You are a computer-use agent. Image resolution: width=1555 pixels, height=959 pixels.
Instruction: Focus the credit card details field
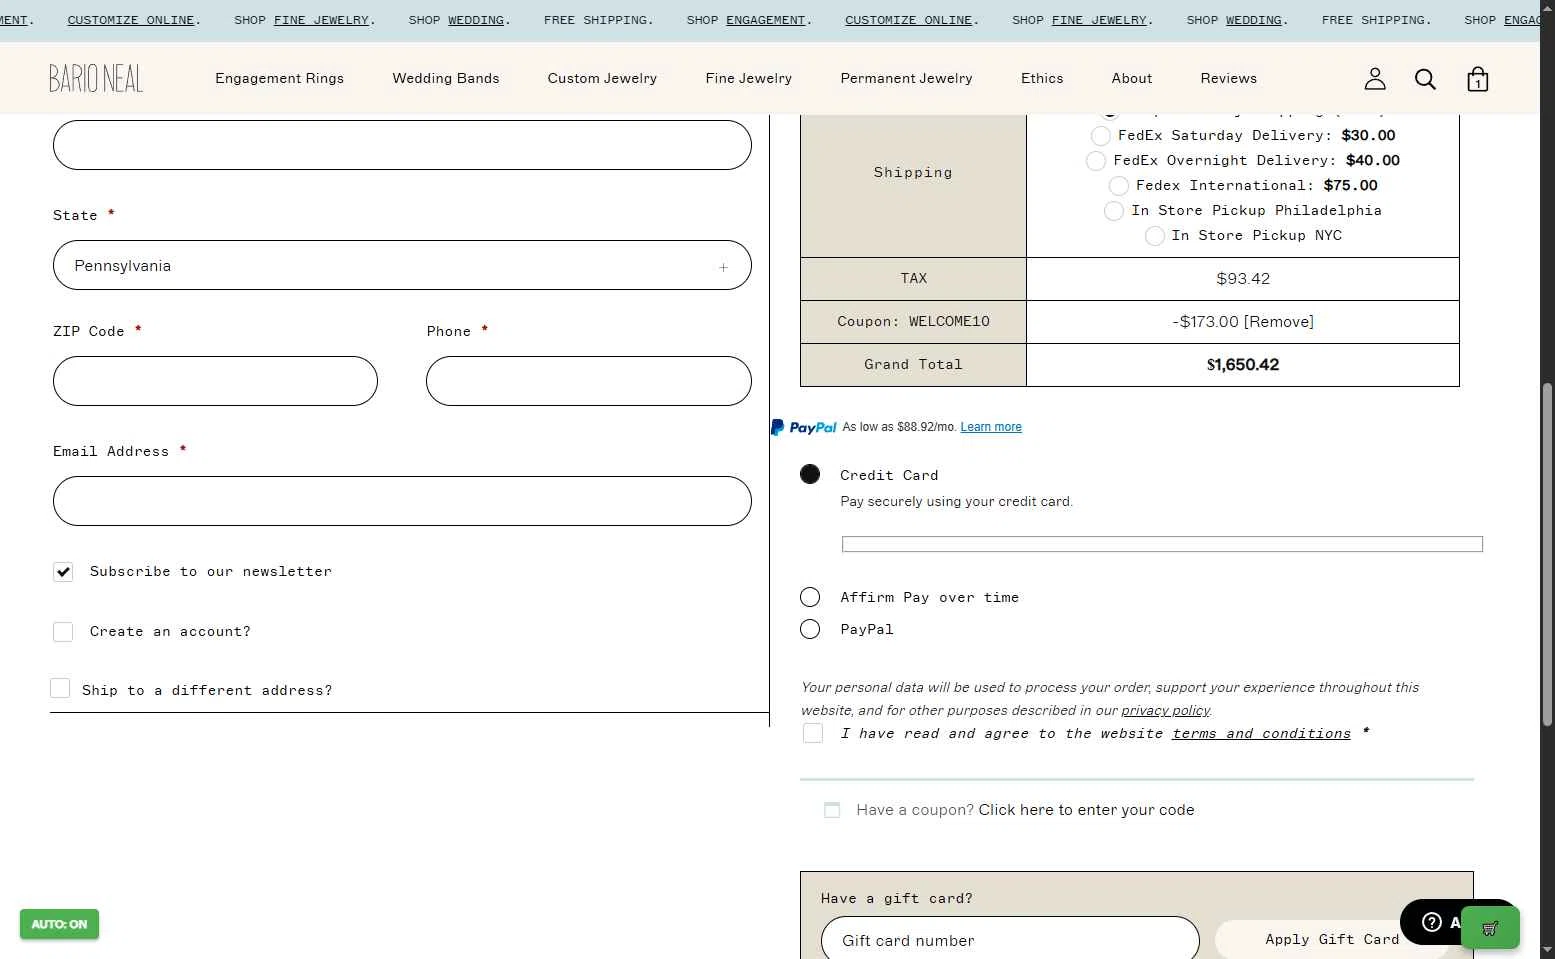[1162, 544]
